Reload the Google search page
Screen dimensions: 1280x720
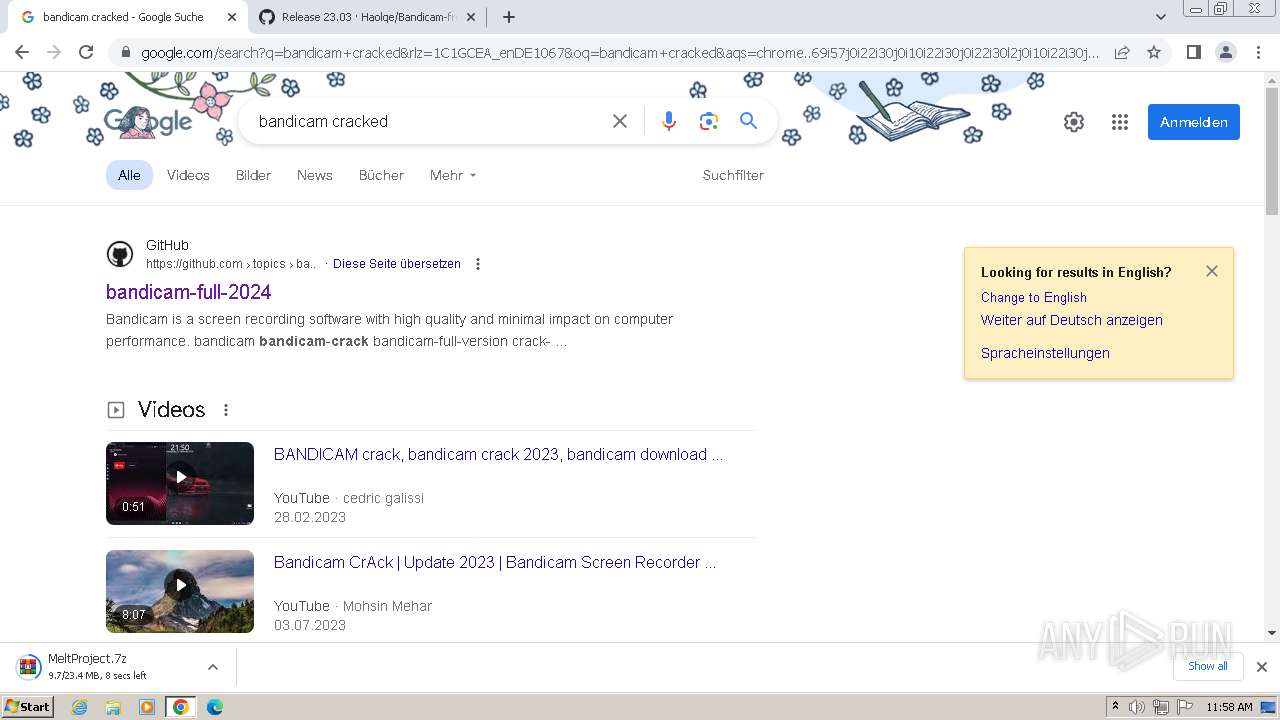tap(86, 52)
